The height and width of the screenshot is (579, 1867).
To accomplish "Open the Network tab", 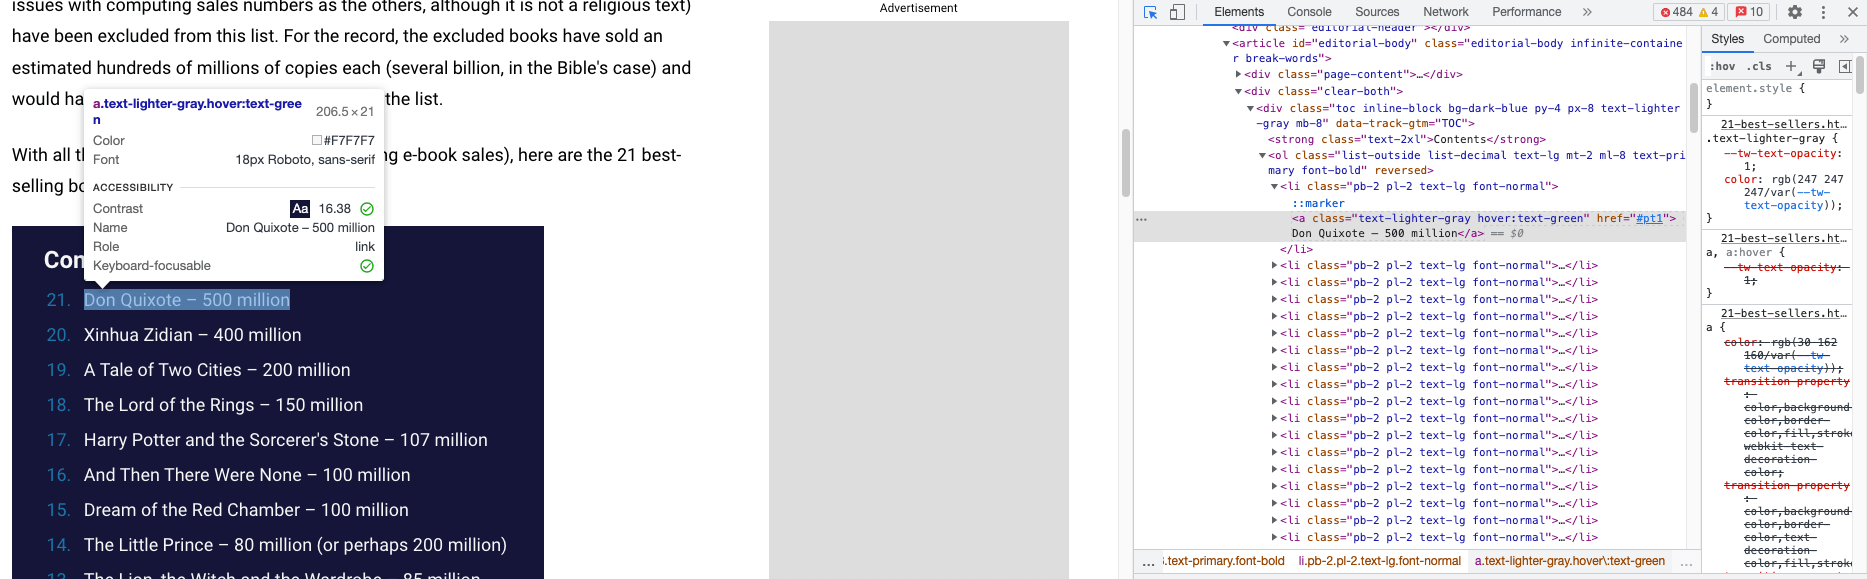I will tap(1446, 12).
